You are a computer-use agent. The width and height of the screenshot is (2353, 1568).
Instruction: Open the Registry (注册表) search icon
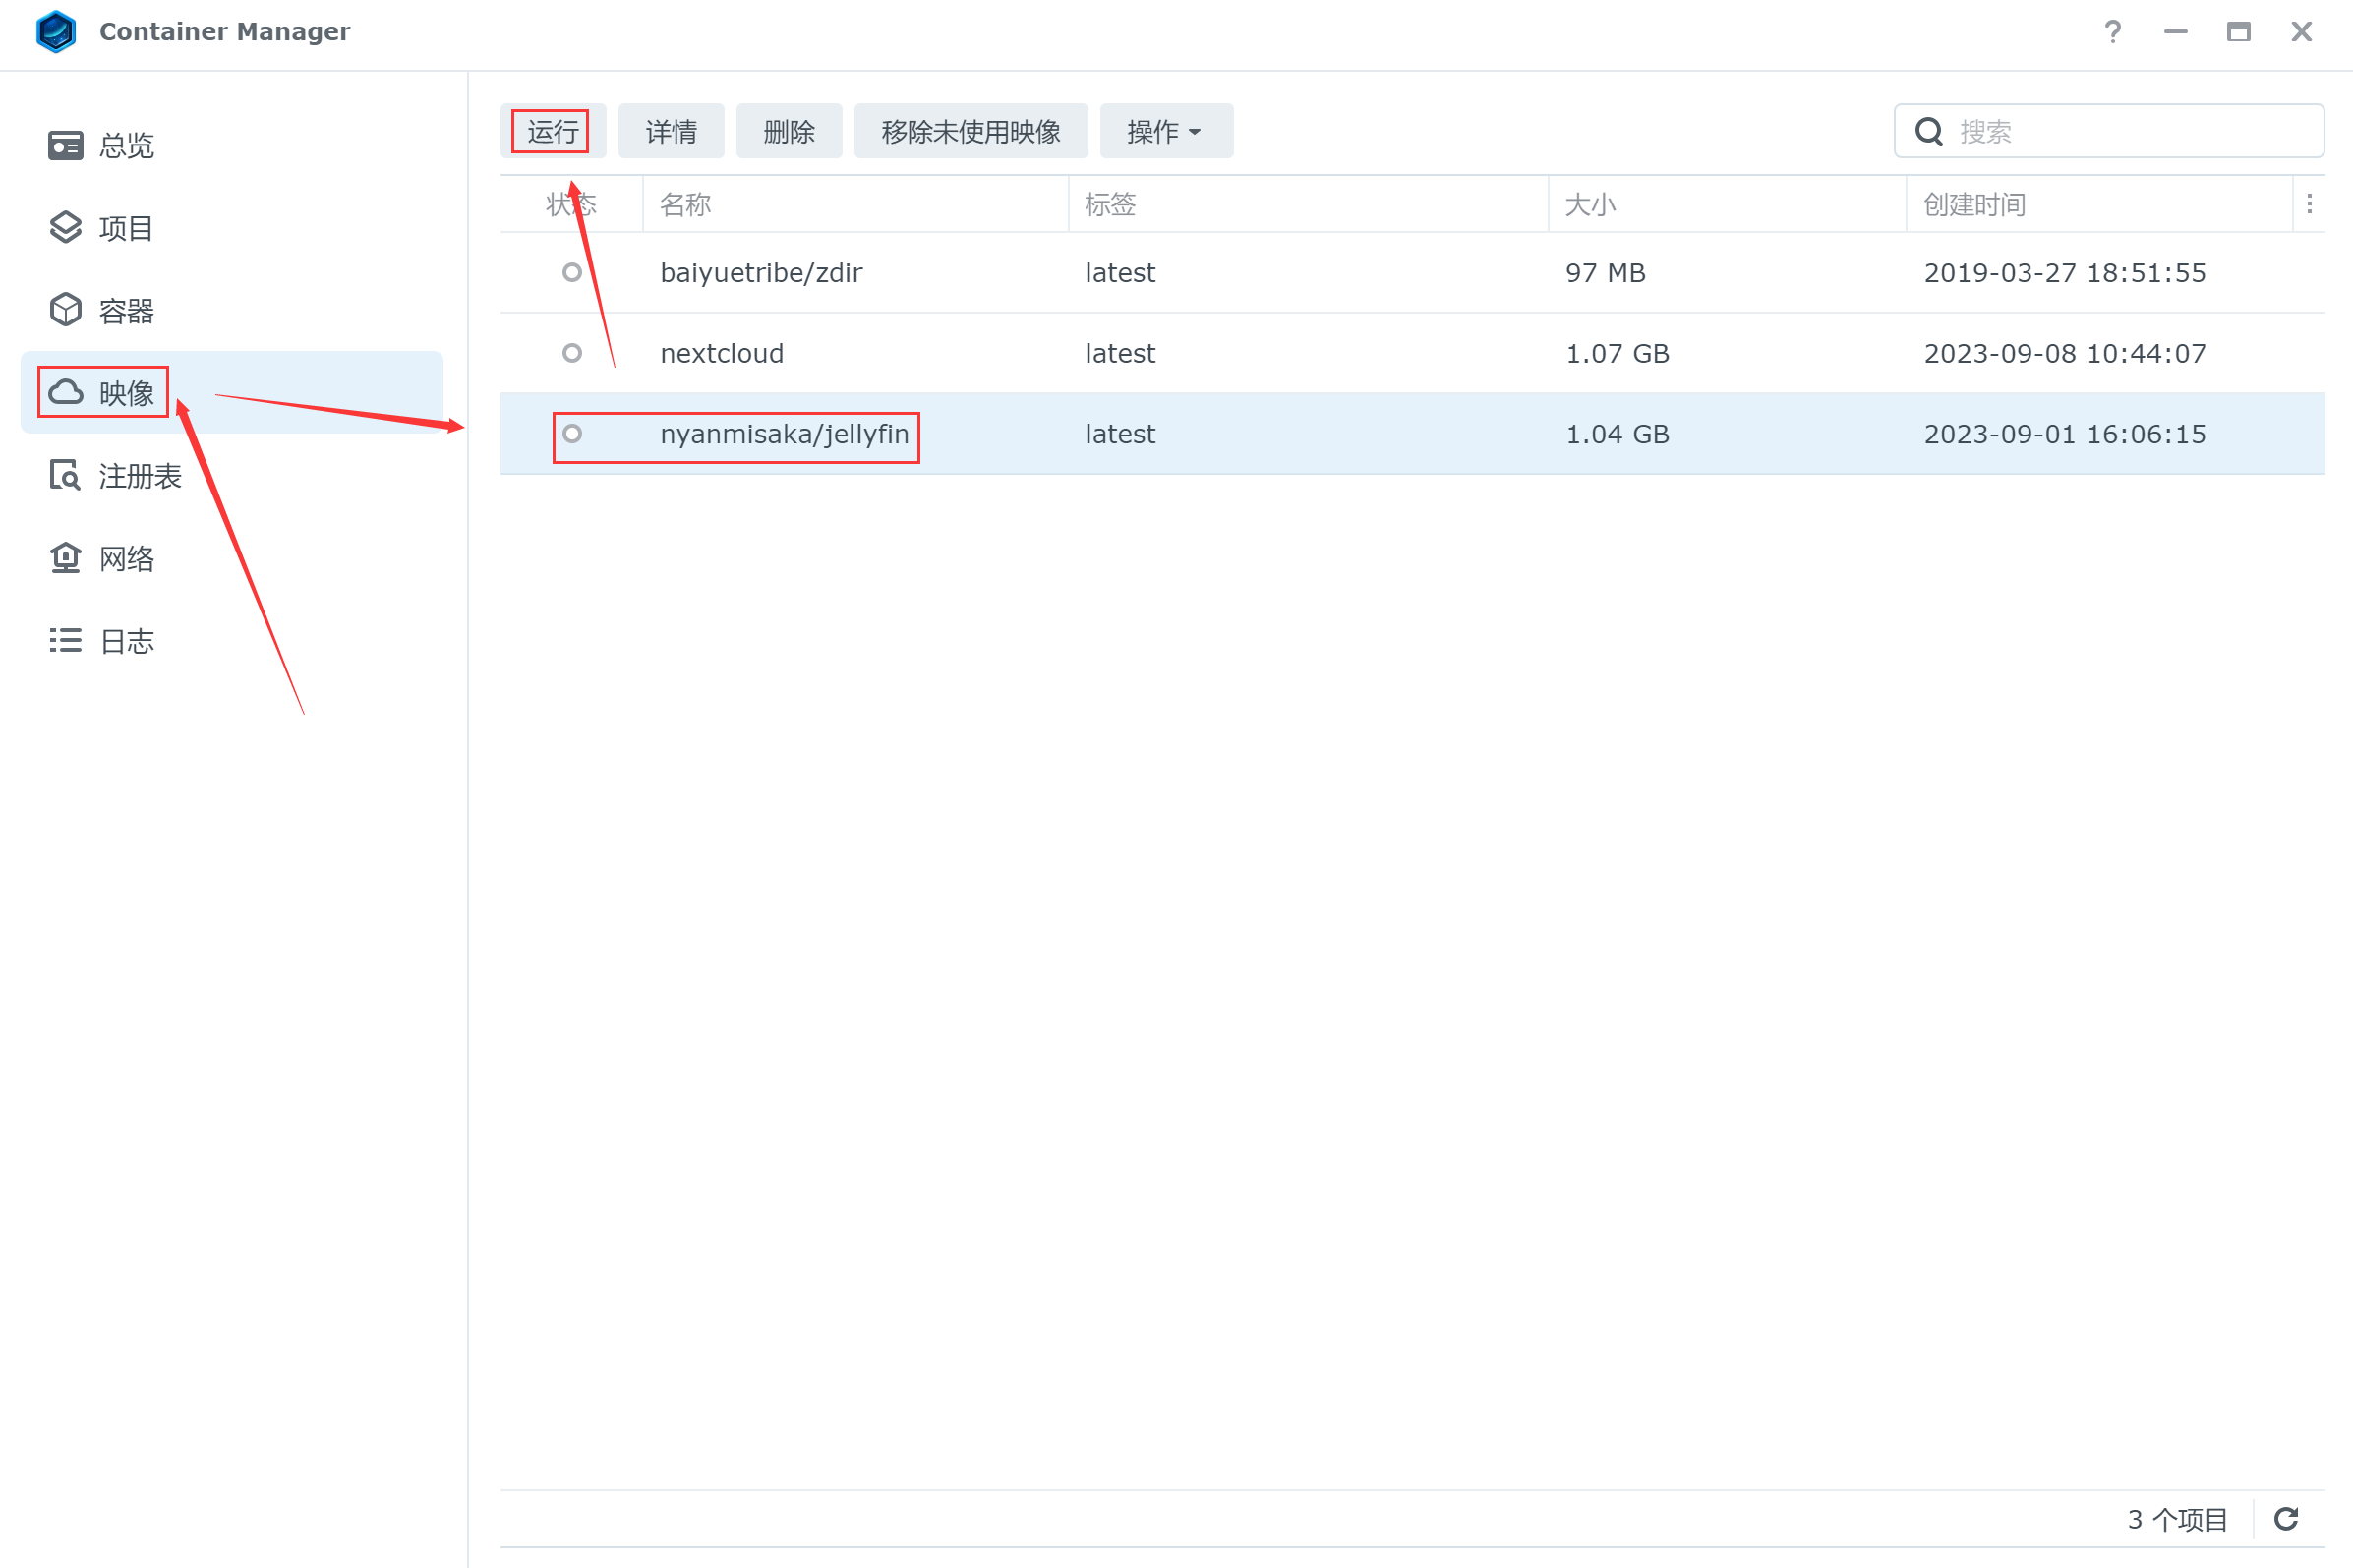65,475
